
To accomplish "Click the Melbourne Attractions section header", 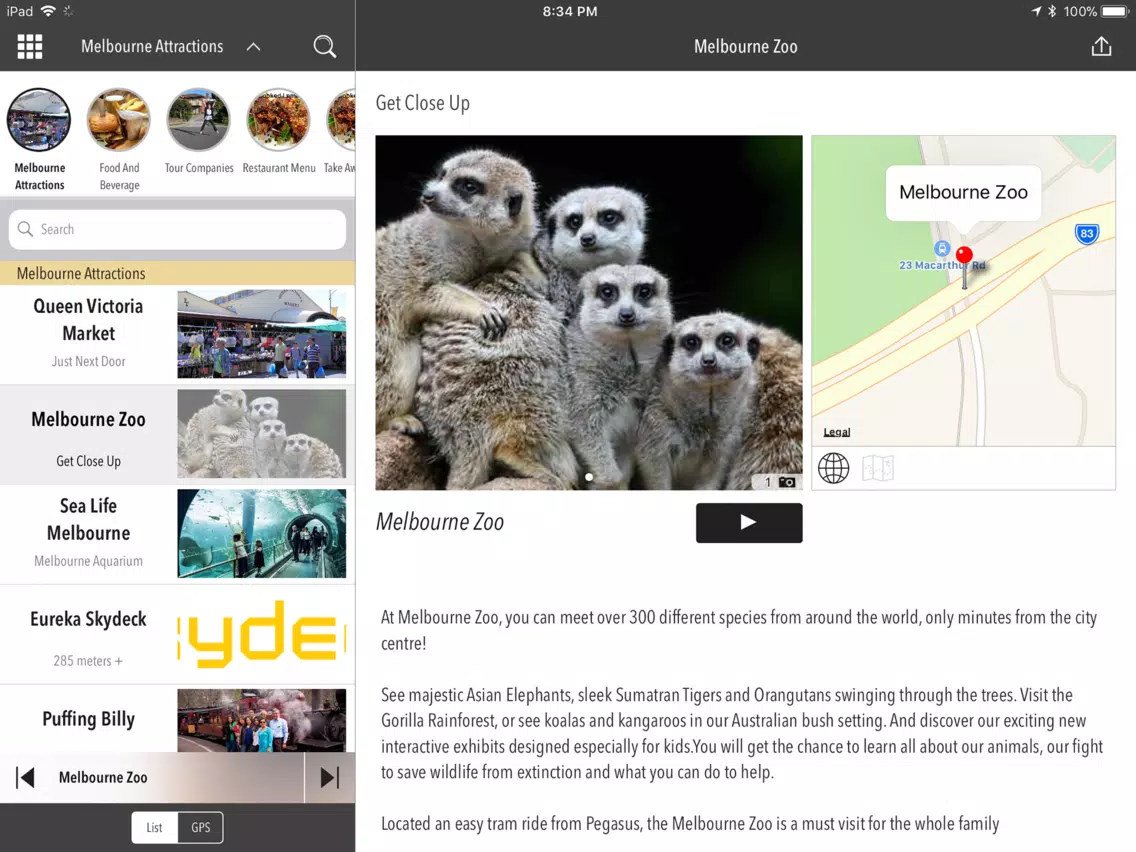I will [x=178, y=273].
